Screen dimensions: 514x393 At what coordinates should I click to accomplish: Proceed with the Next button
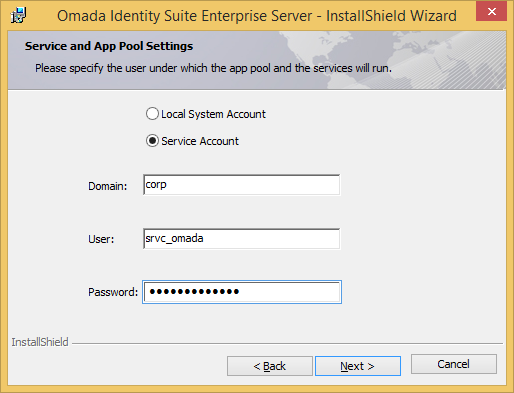(358, 366)
